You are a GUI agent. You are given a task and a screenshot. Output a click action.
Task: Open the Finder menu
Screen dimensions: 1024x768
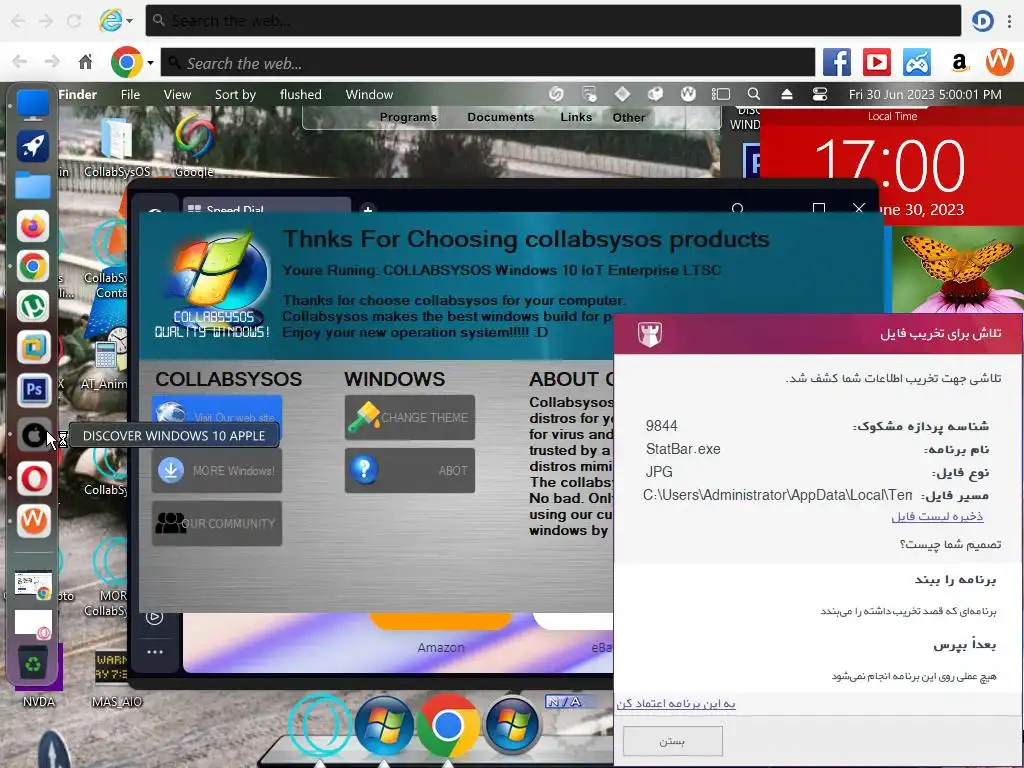pos(77,94)
